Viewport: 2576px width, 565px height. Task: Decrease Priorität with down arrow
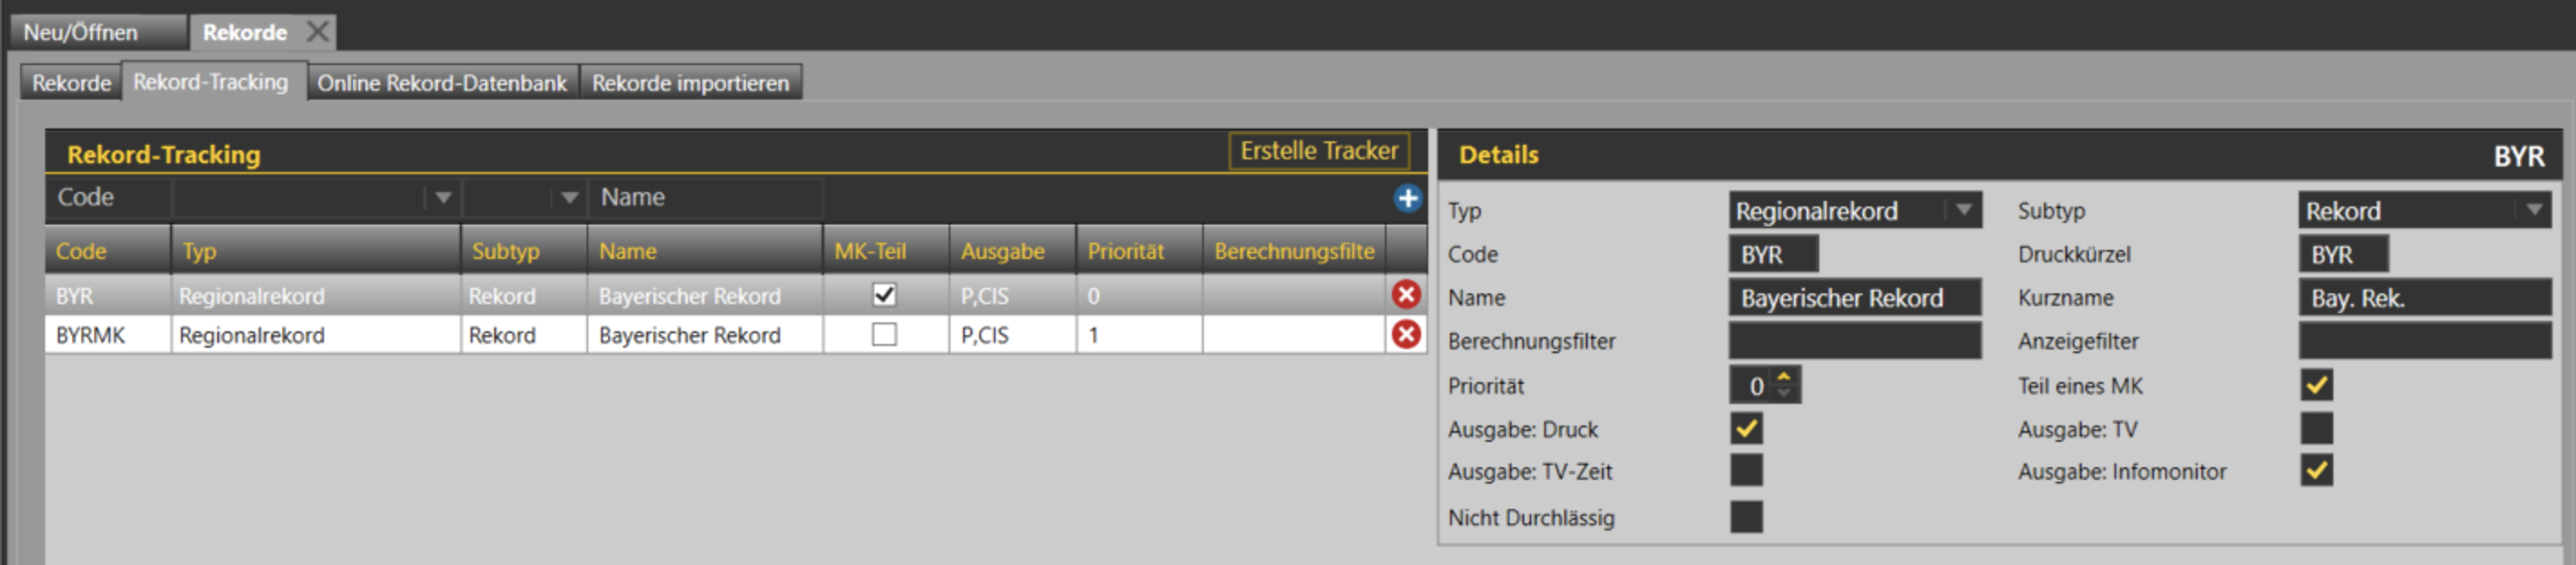1783,393
